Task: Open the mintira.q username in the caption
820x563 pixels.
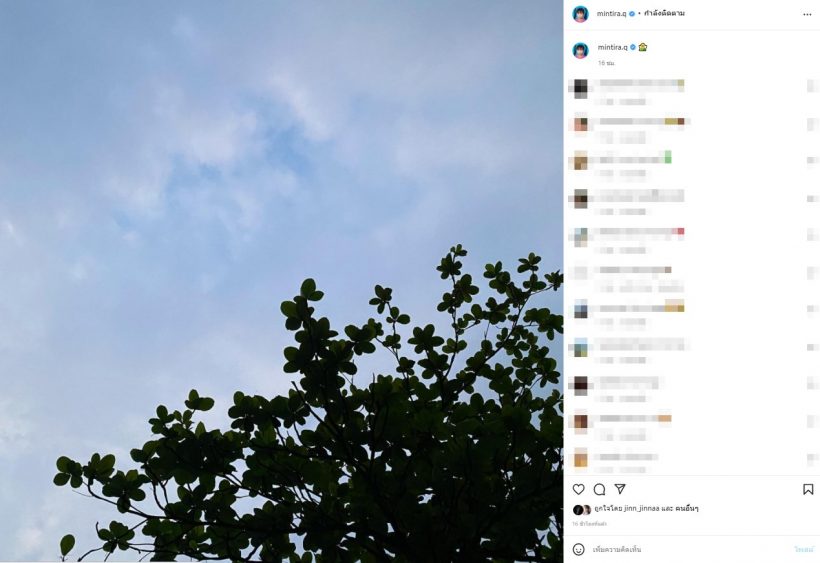Action: [x=612, y=47]
